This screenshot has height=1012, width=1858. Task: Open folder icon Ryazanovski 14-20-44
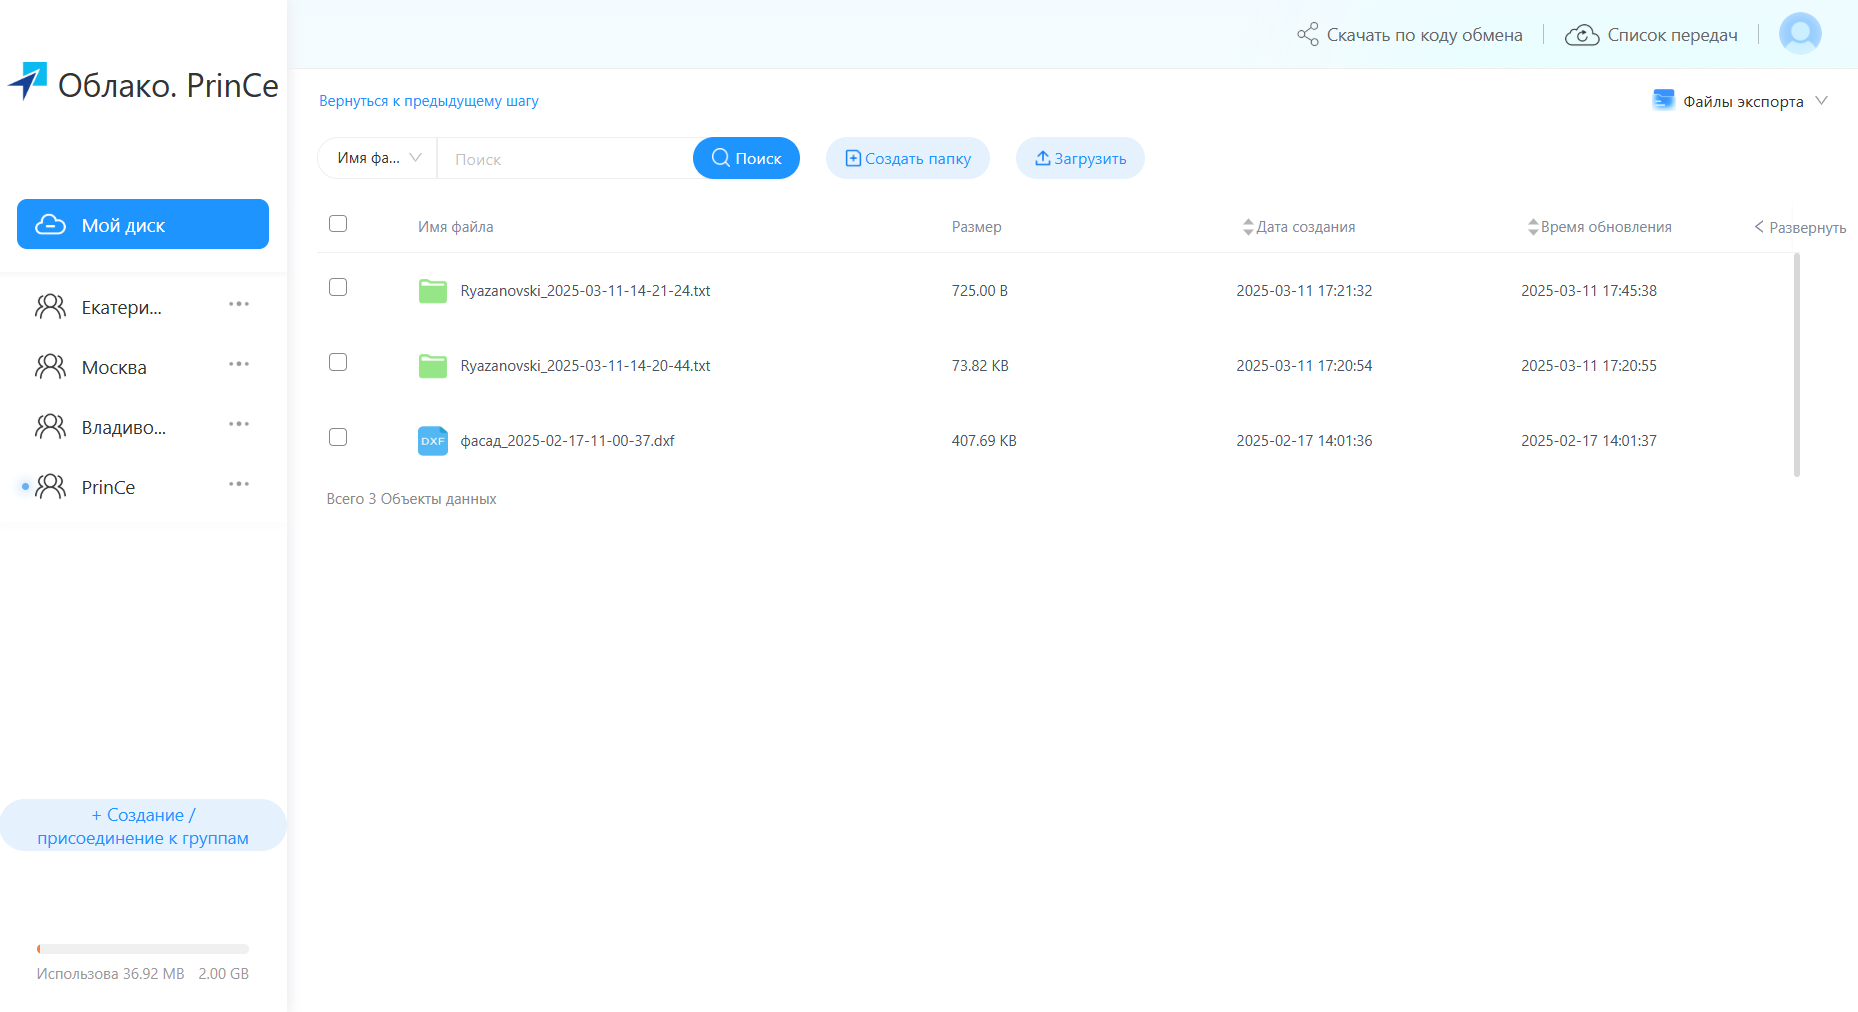click(x=432, y=366)
